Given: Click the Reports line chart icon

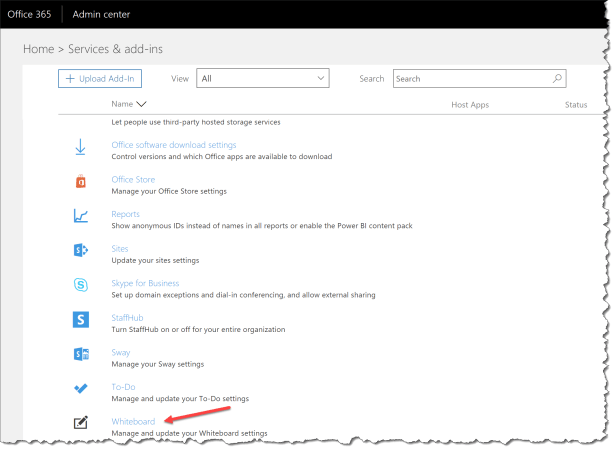Looking at the screenshot, I should [81, 216].
